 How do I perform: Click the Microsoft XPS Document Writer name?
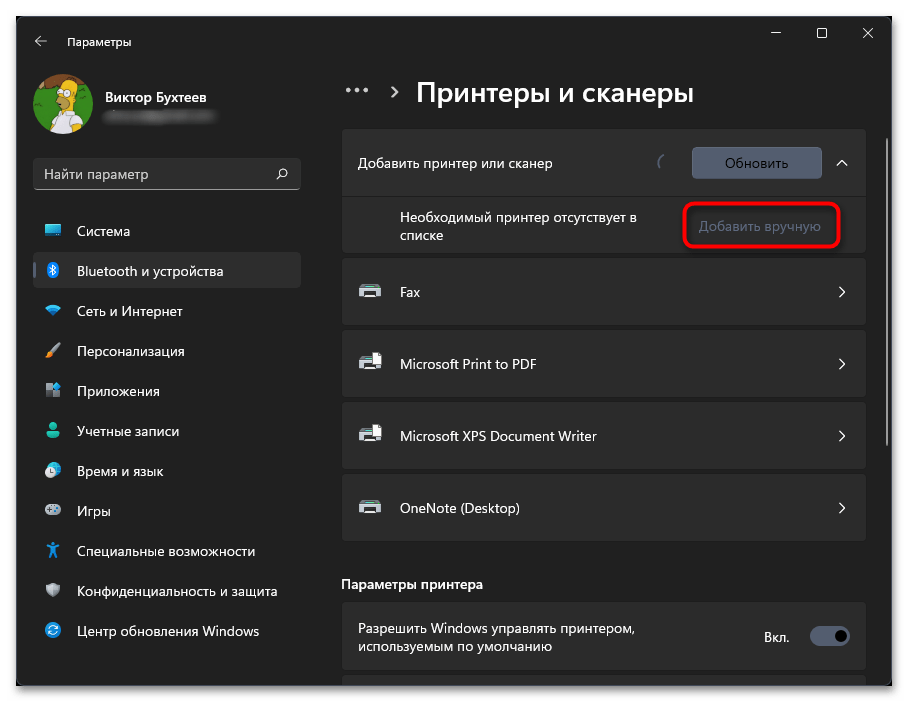click(x=498, y=436)
